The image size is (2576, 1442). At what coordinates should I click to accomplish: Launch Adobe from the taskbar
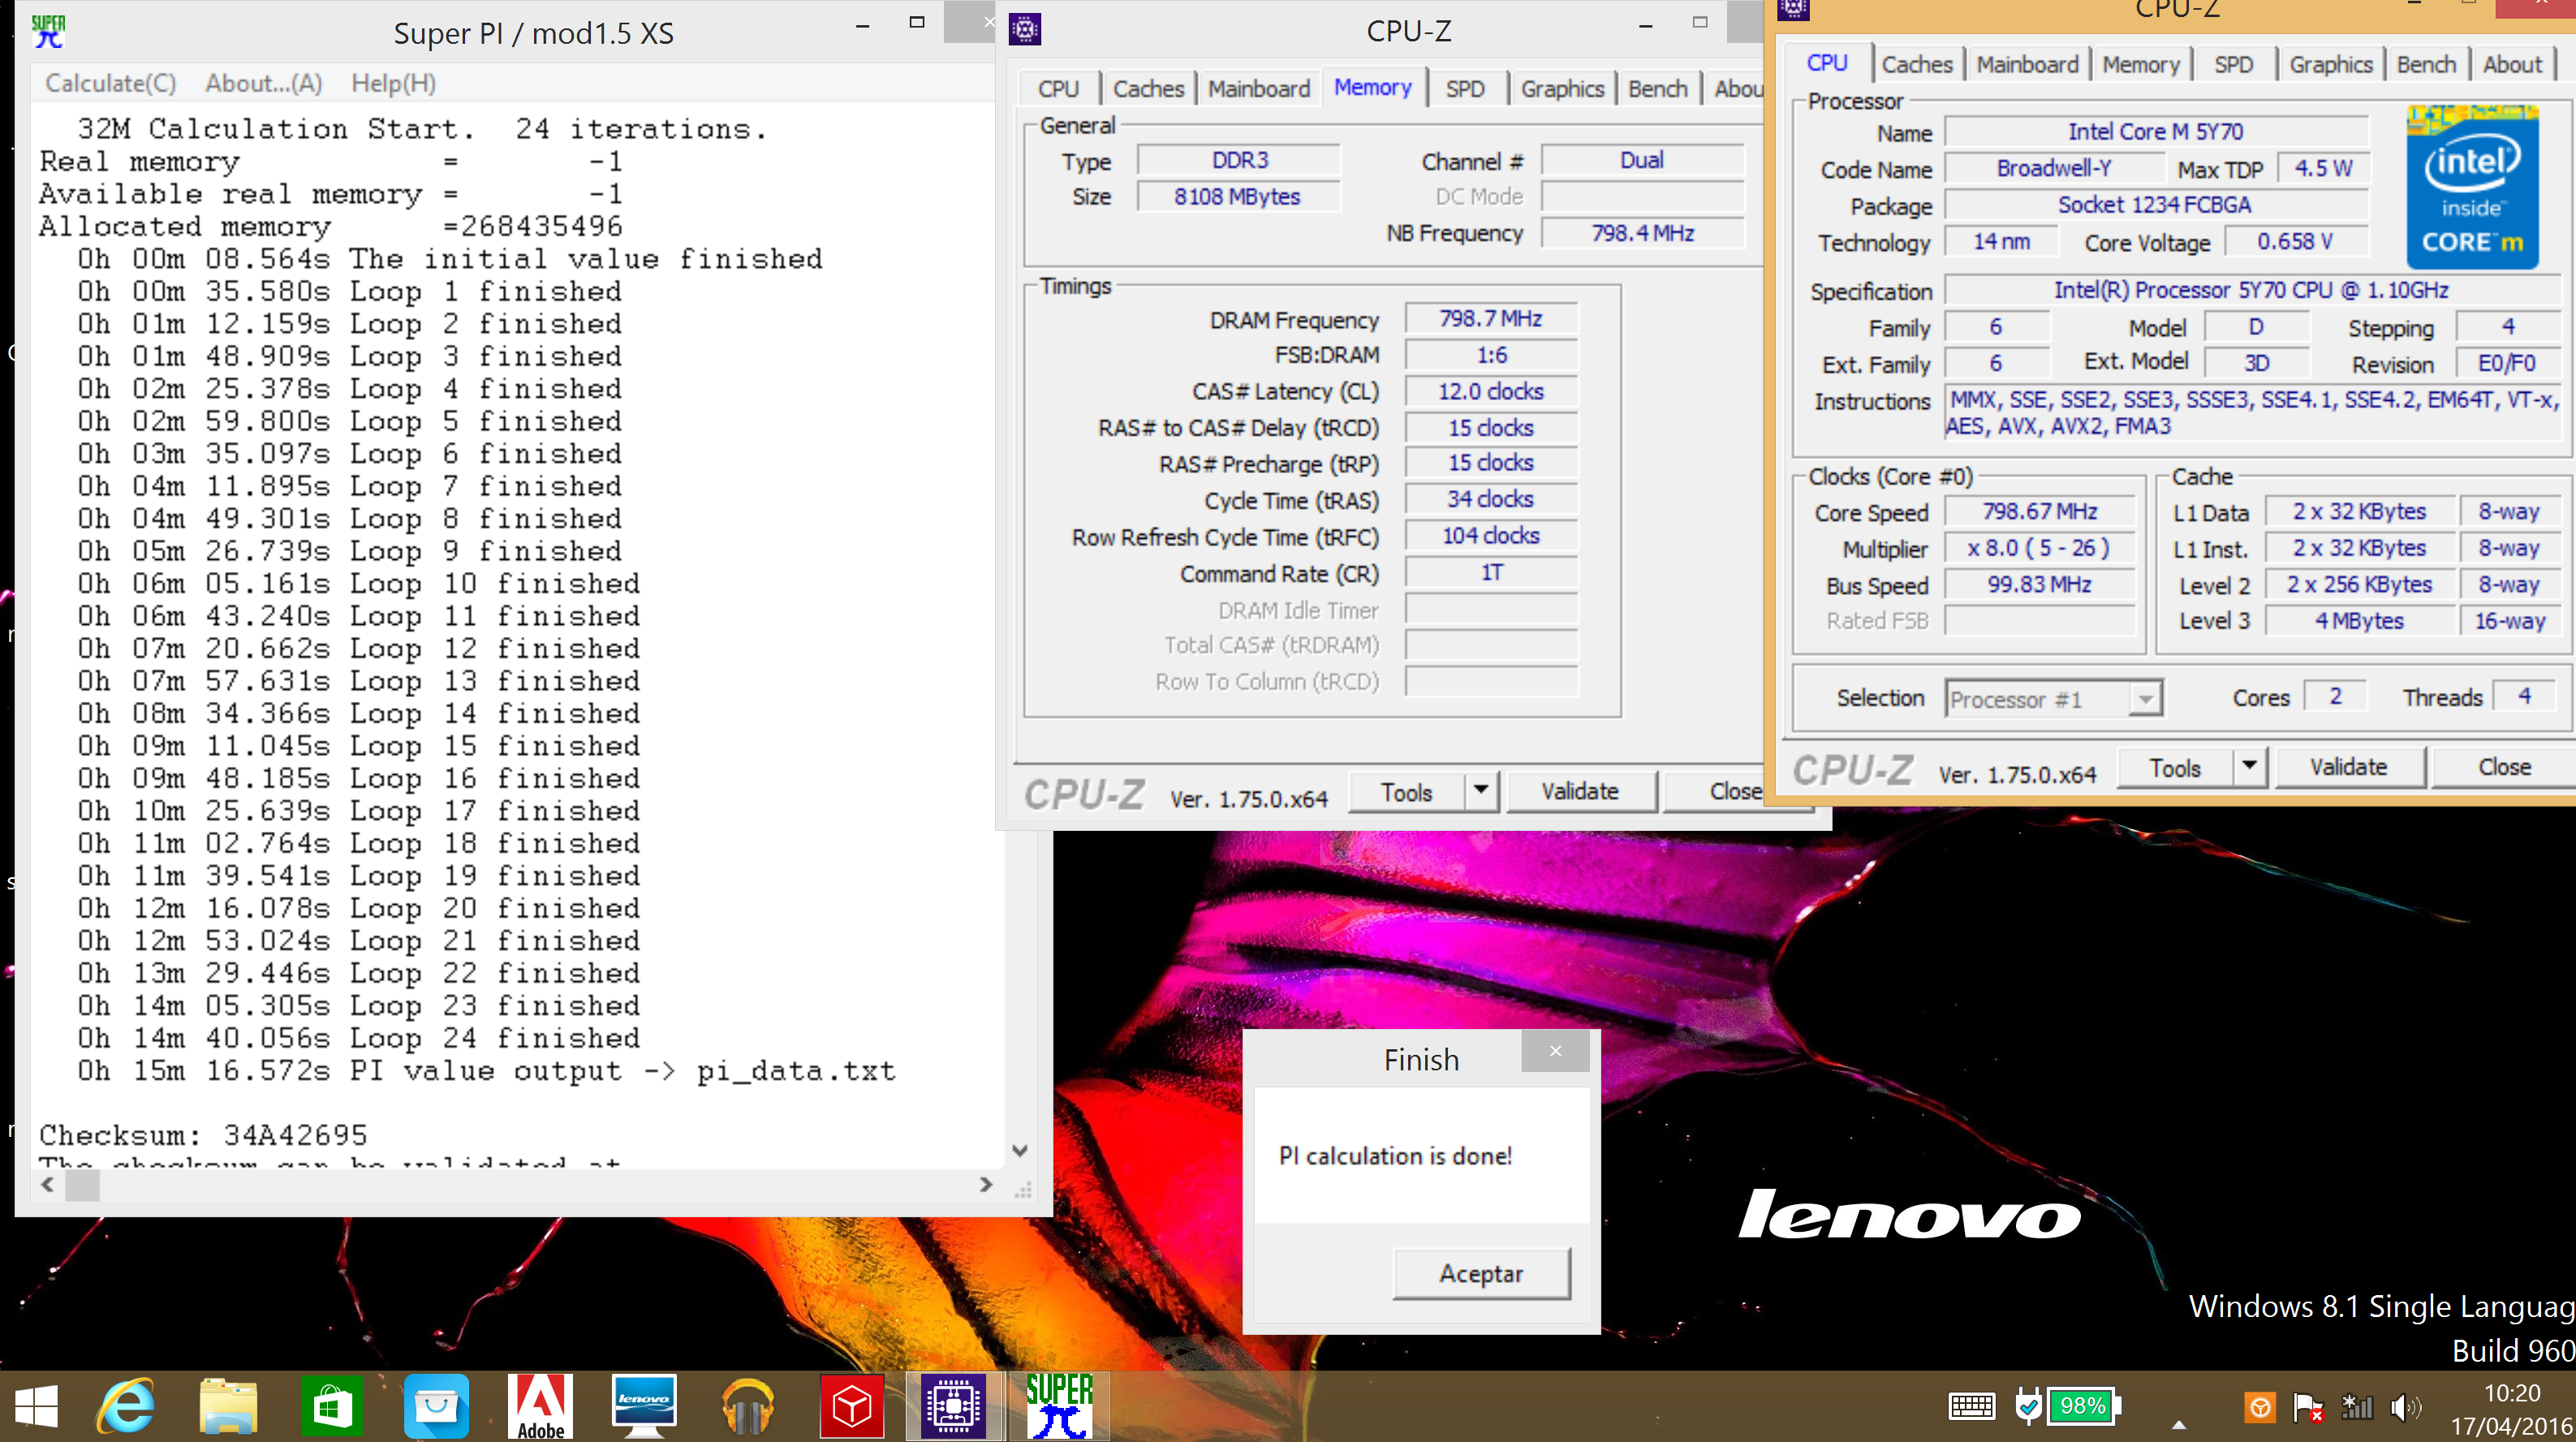540,1407
